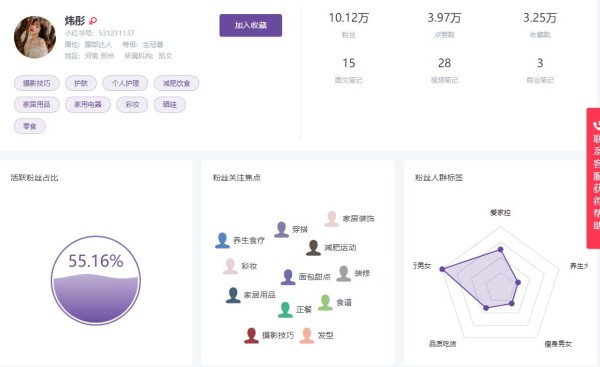
Task: Click the green 正餐 person icon
Action: 285,310
